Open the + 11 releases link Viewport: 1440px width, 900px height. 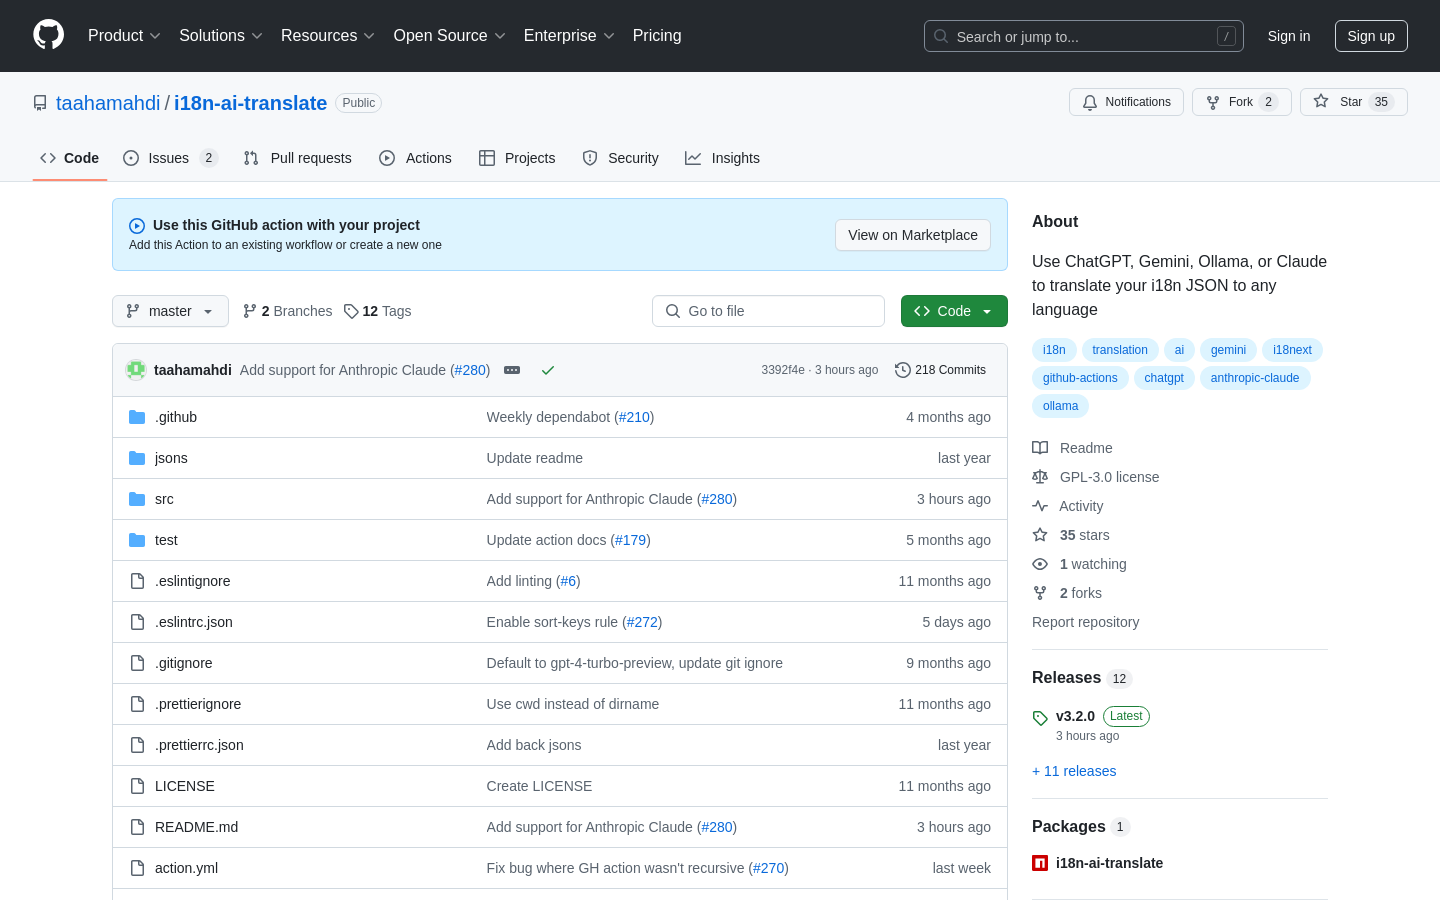(1074, 771)
